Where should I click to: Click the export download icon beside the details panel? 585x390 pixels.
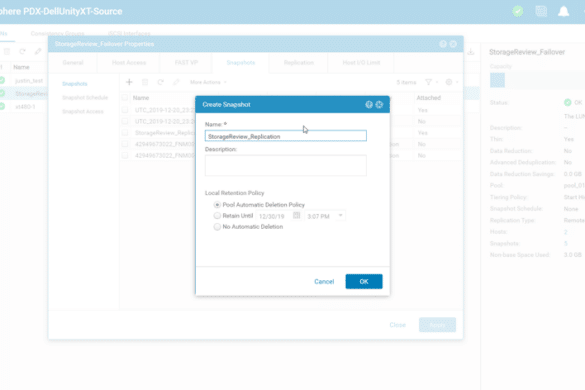click(x=471, y=52)
